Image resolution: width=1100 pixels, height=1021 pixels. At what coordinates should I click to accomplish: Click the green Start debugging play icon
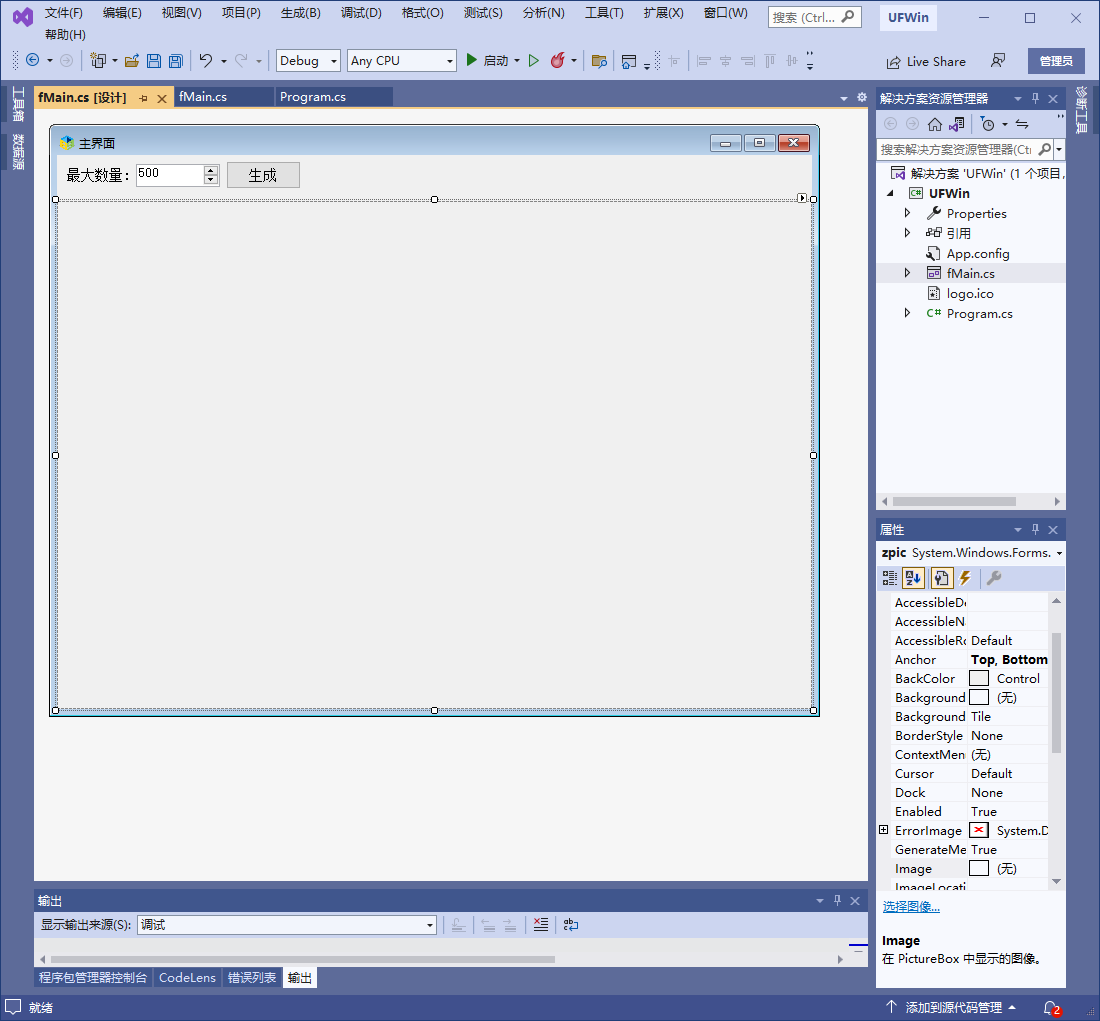[471, 60]
